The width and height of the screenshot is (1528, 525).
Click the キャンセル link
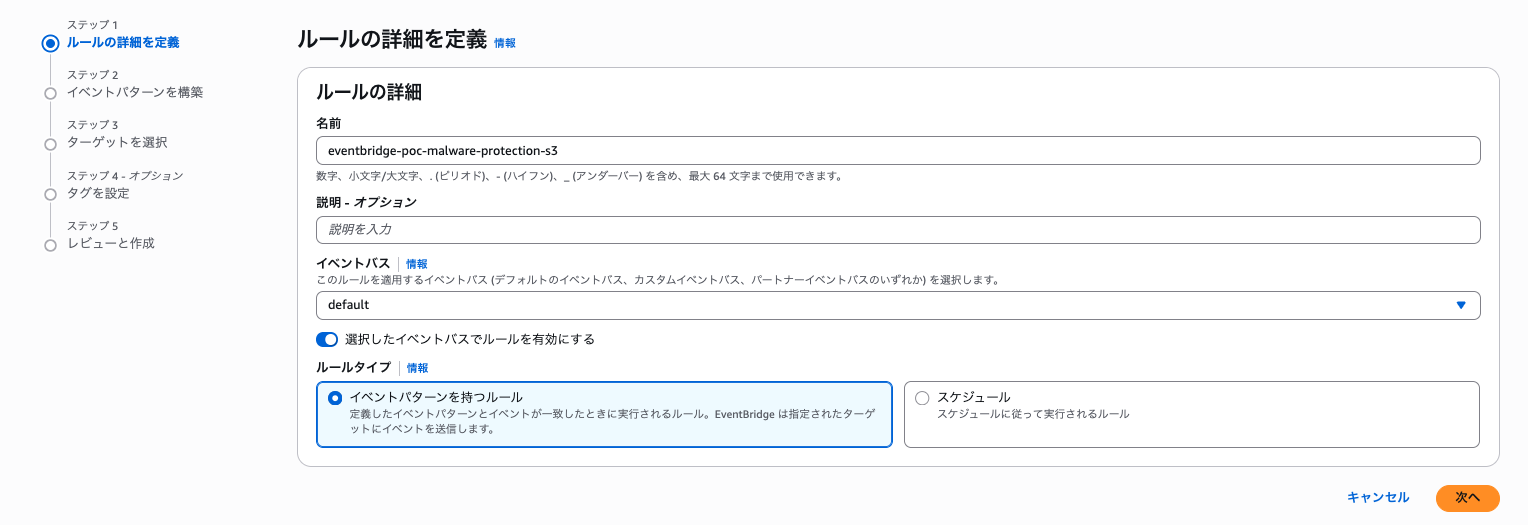pos(1377,497)
